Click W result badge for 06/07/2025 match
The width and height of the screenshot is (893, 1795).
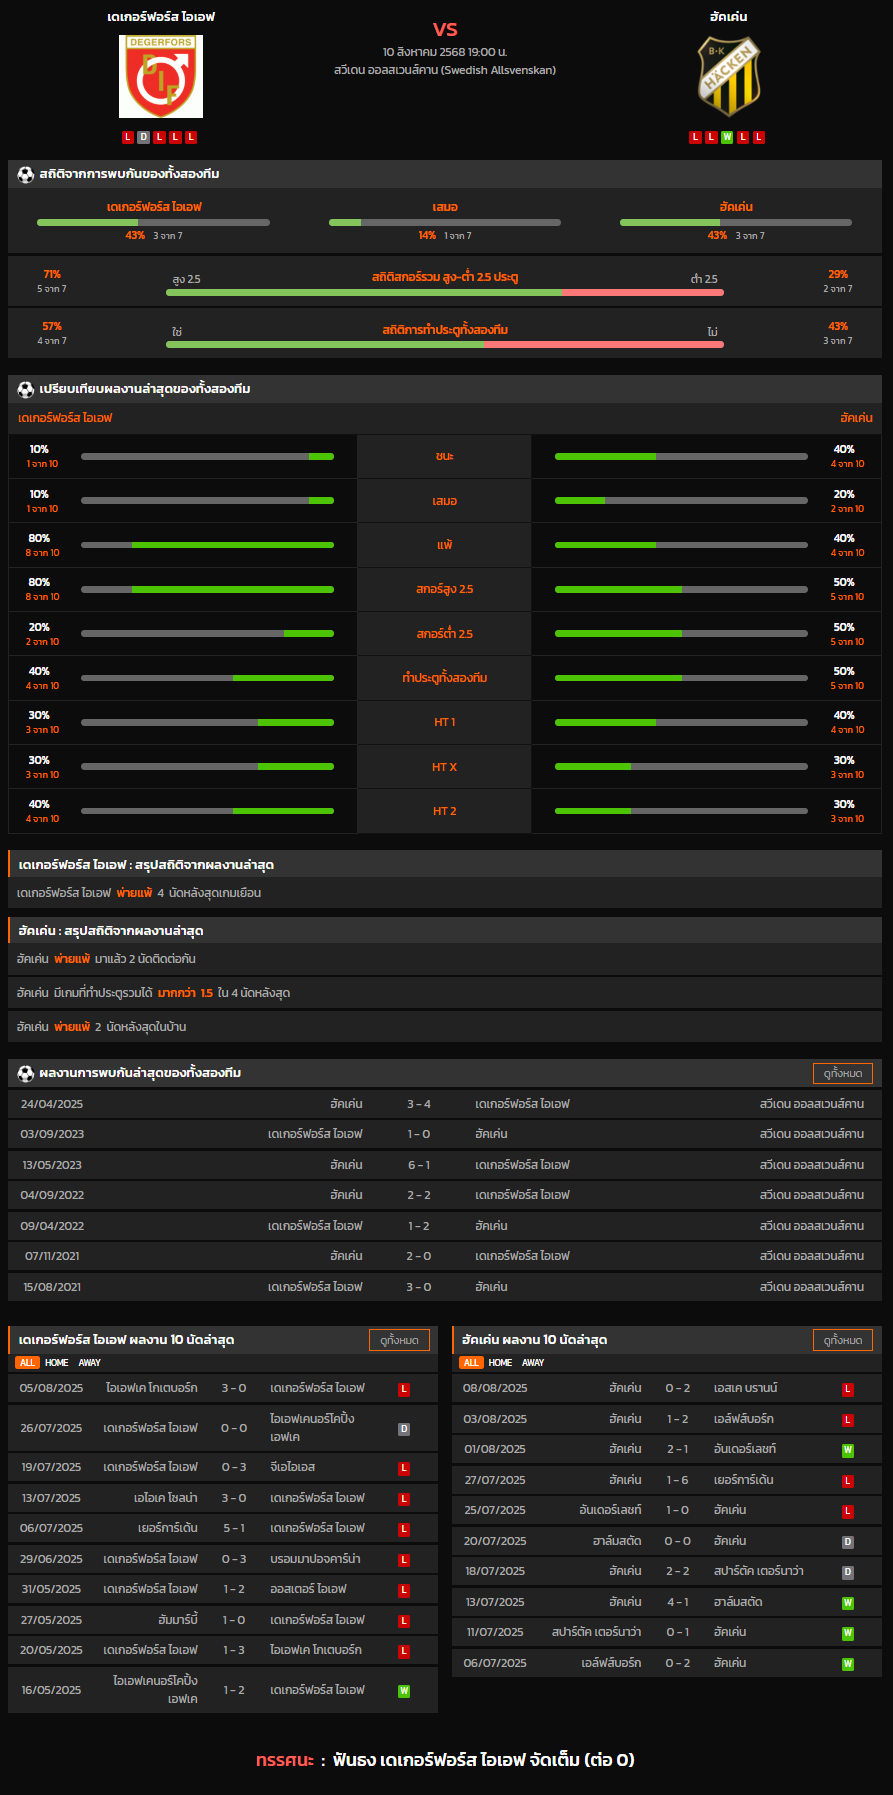point(848,1664)
